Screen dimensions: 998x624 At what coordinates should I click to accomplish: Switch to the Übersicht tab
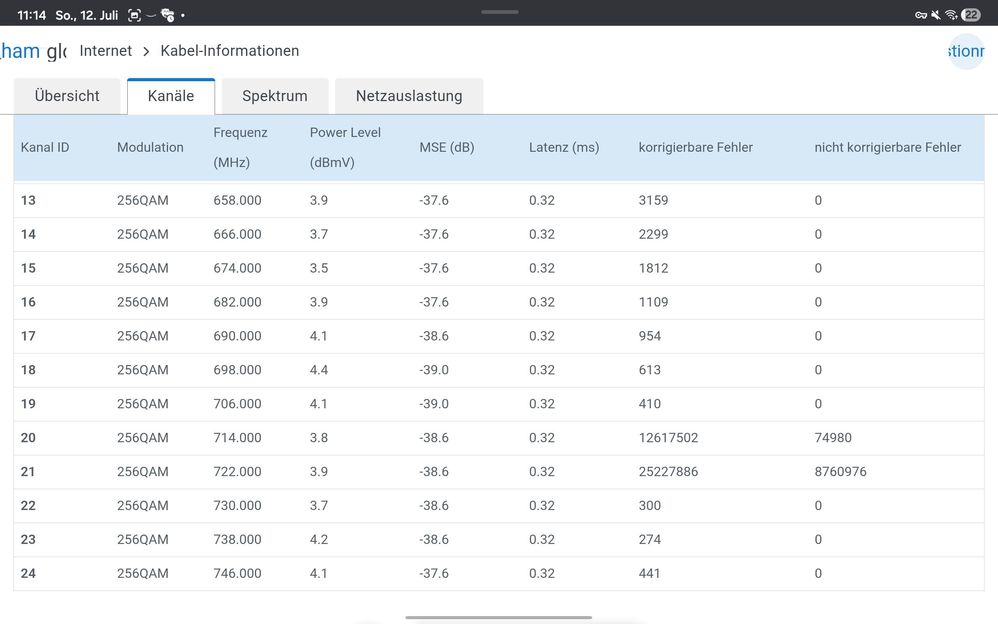pyautogui.click(x=67, y=96)
